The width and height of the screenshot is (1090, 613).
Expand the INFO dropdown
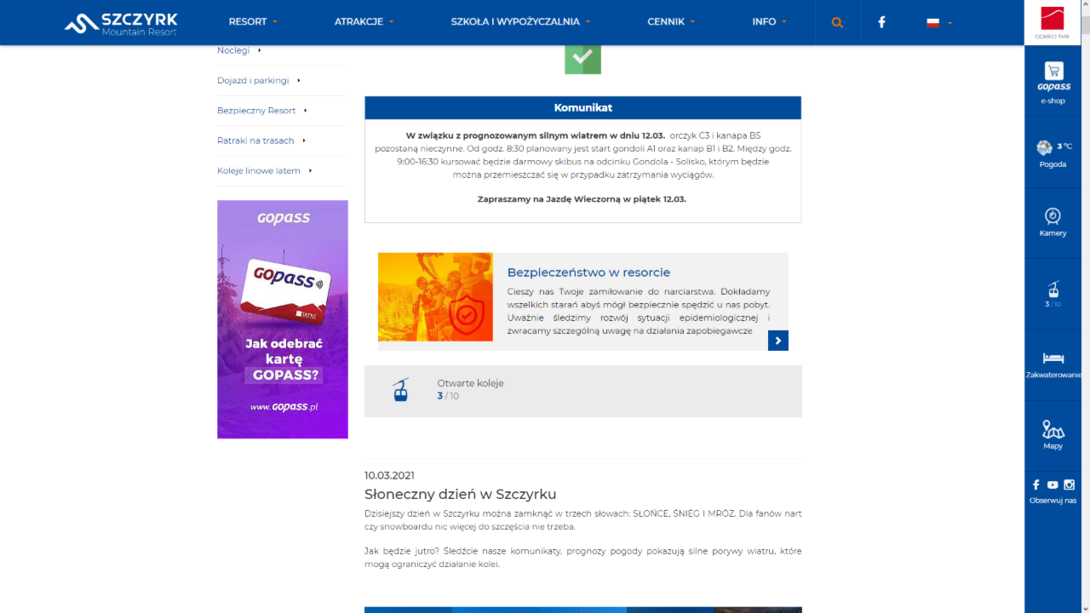pyautogui.click(x=769, y=22)
